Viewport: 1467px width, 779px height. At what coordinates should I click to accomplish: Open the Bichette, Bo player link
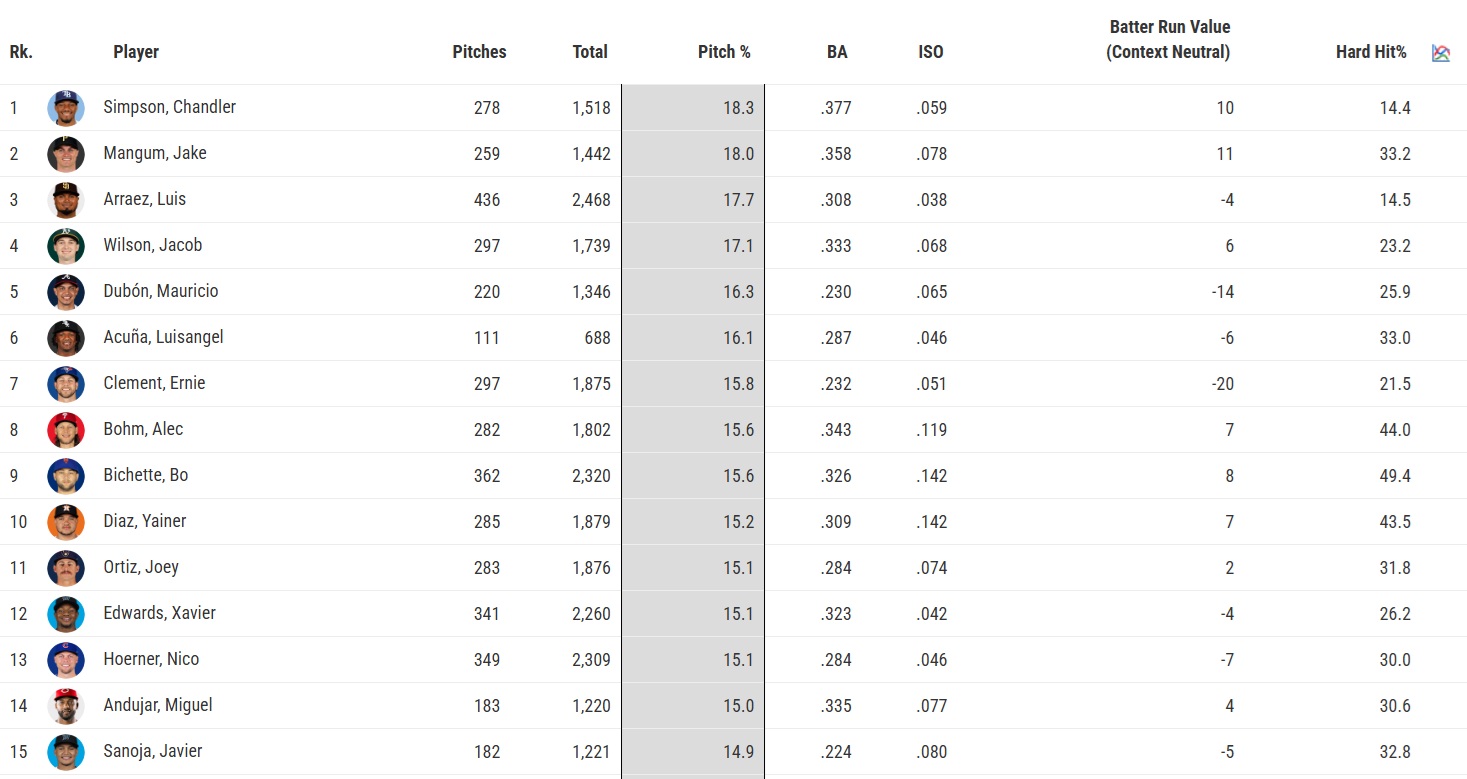[146, 475]
